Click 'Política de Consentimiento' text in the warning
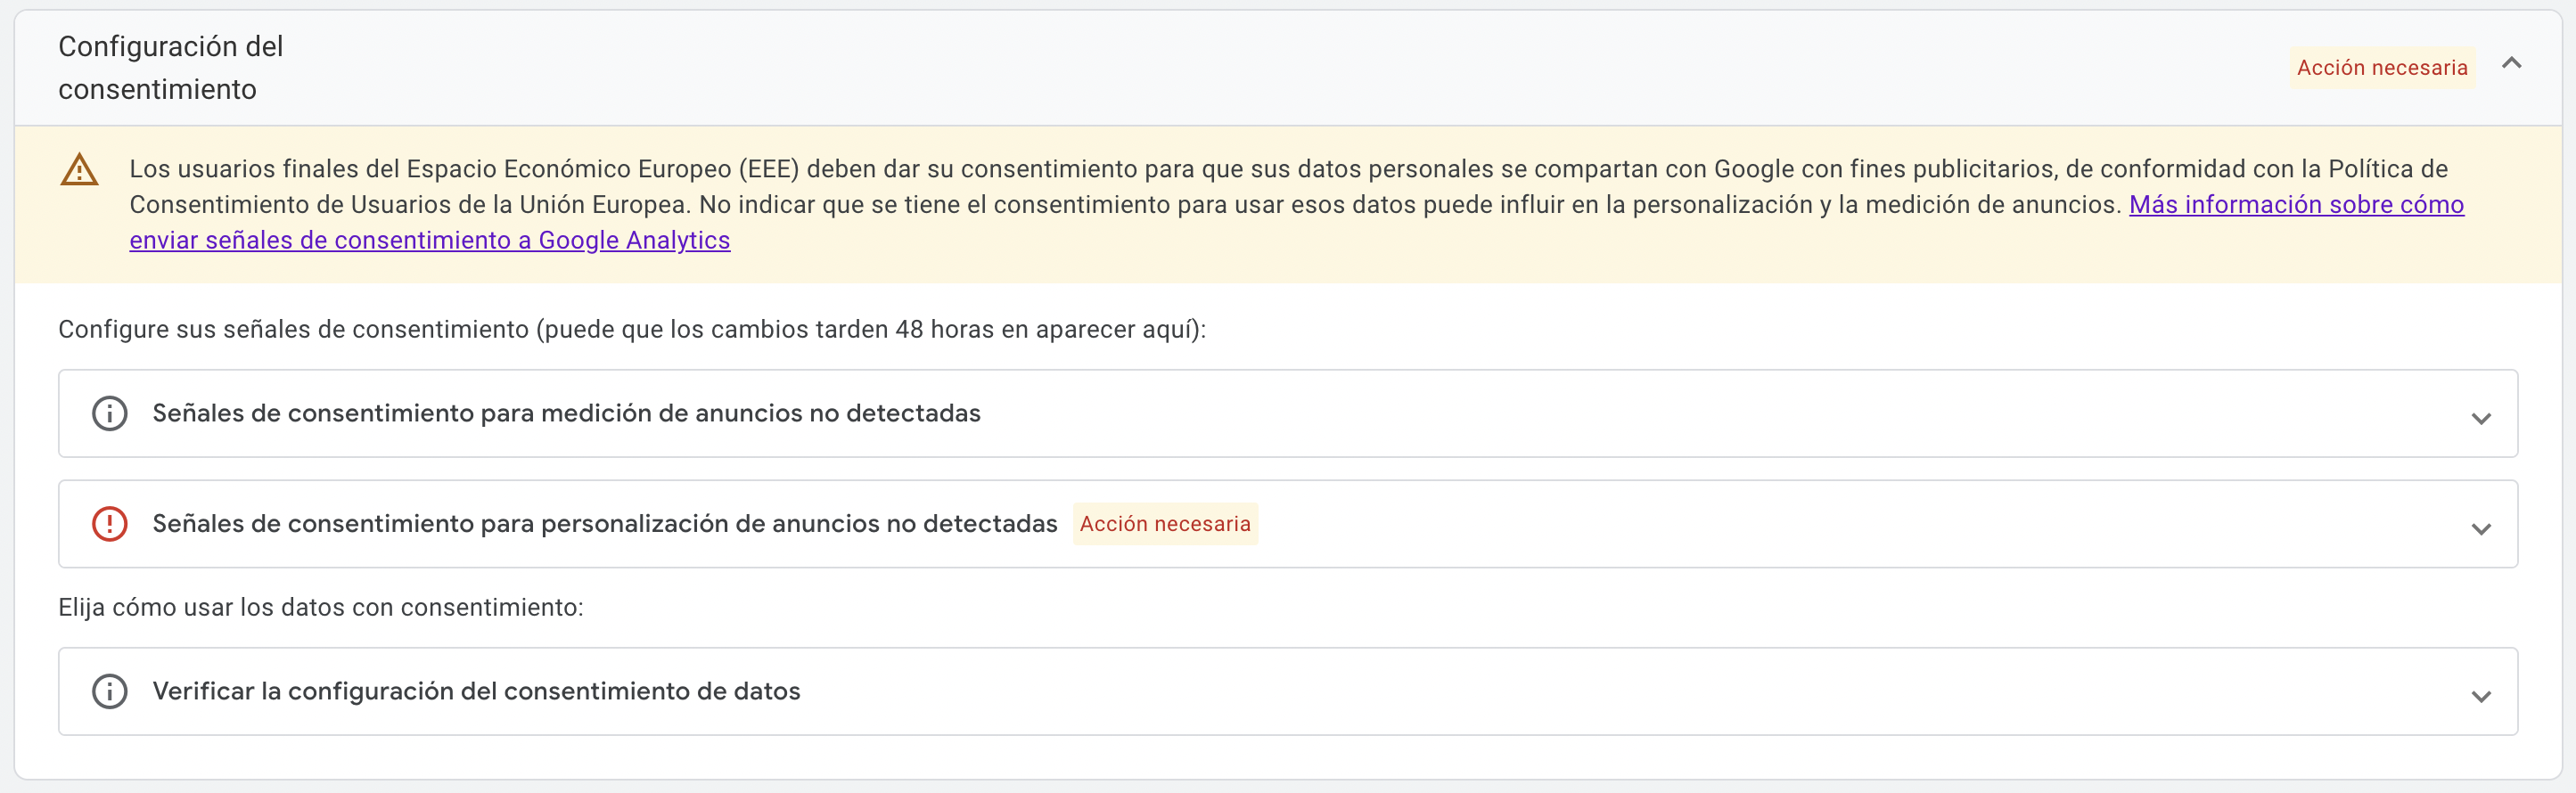 click(x=2388, y=170)
